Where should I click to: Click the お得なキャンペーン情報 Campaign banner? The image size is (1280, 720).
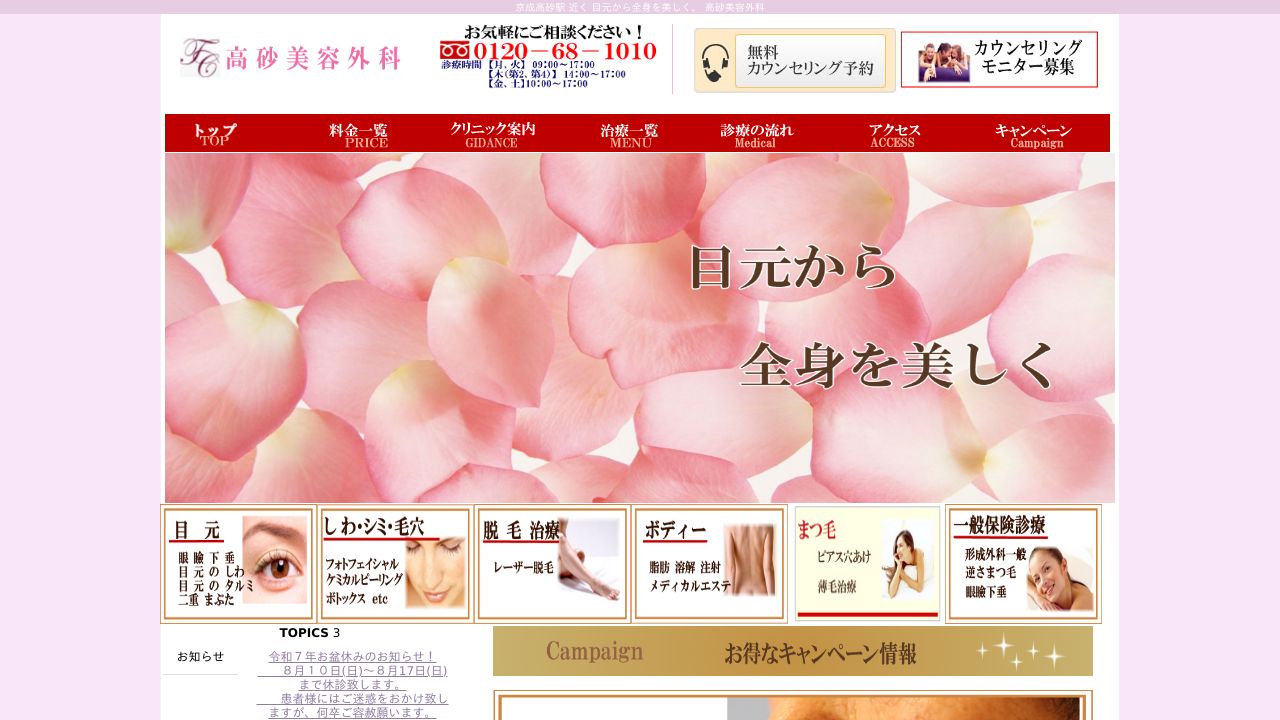point(793,652)
